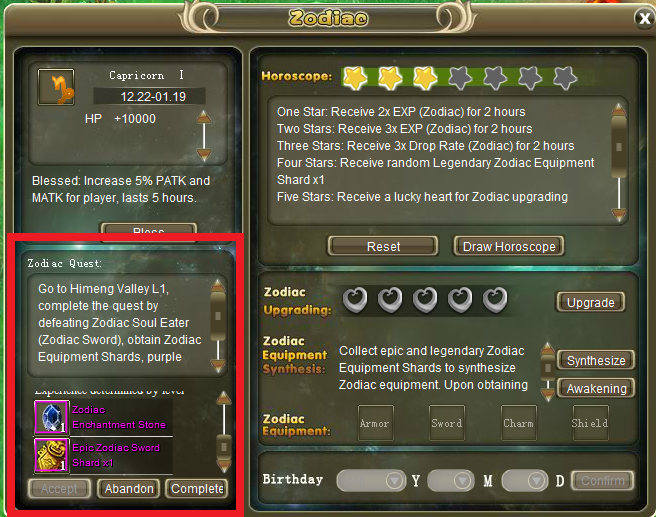Open the Charm equipment slot

(519, 422)
